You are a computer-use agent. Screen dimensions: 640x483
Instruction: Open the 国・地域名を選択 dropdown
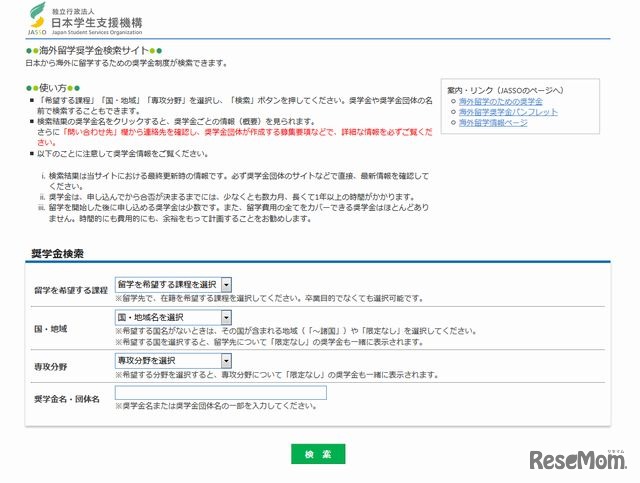pyautogui.click(x=173, y=317)
